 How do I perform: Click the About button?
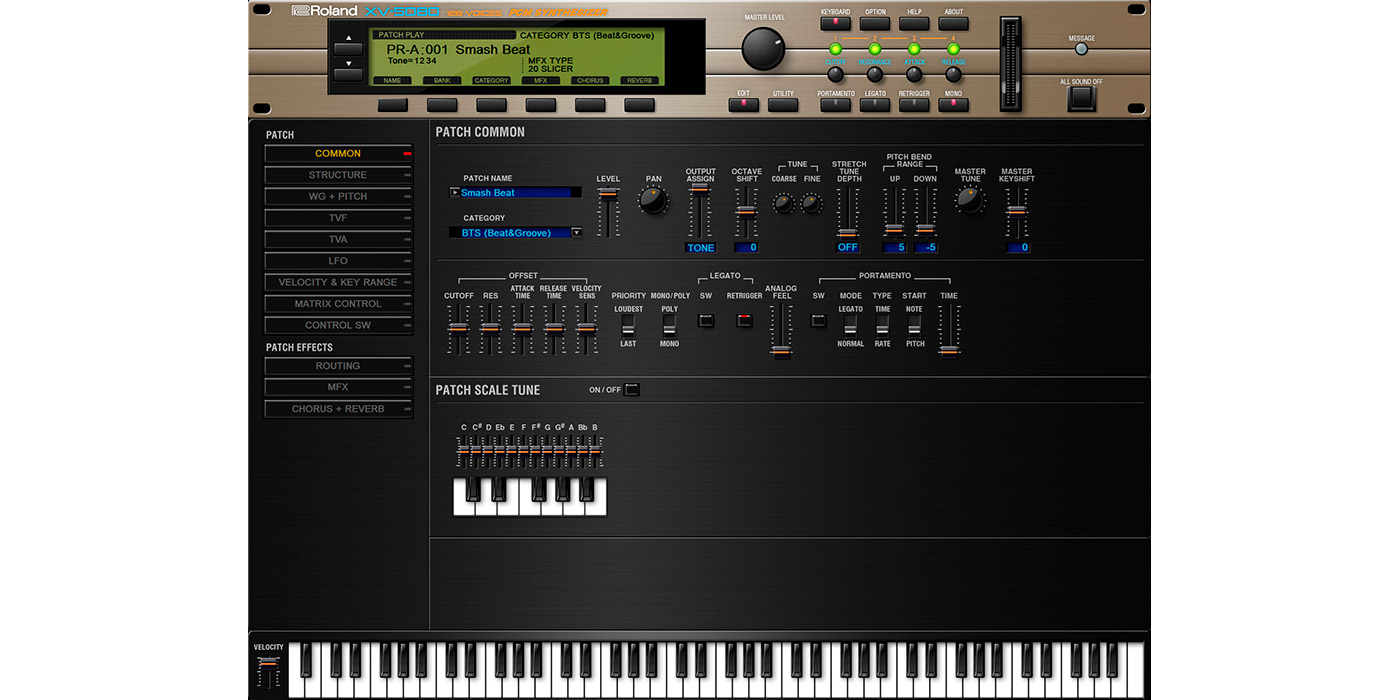tap(954, 23)
